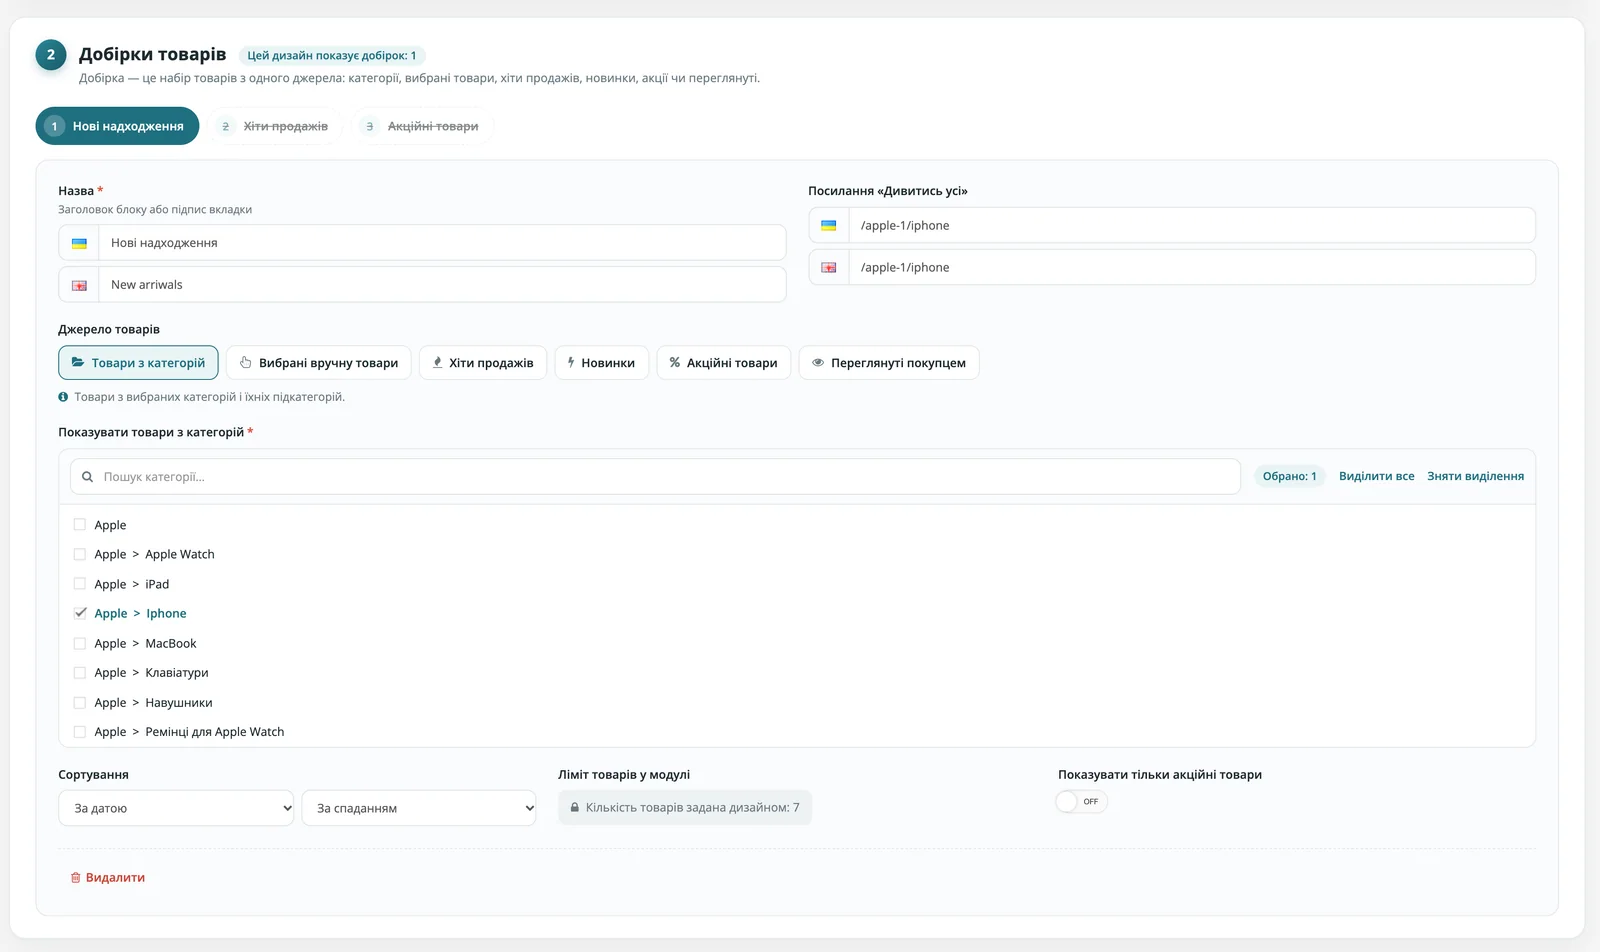Open the За датою sorting dropdown
This screenshot has height=952, width=1600.
pyautogui.click(x=176, y=808)
